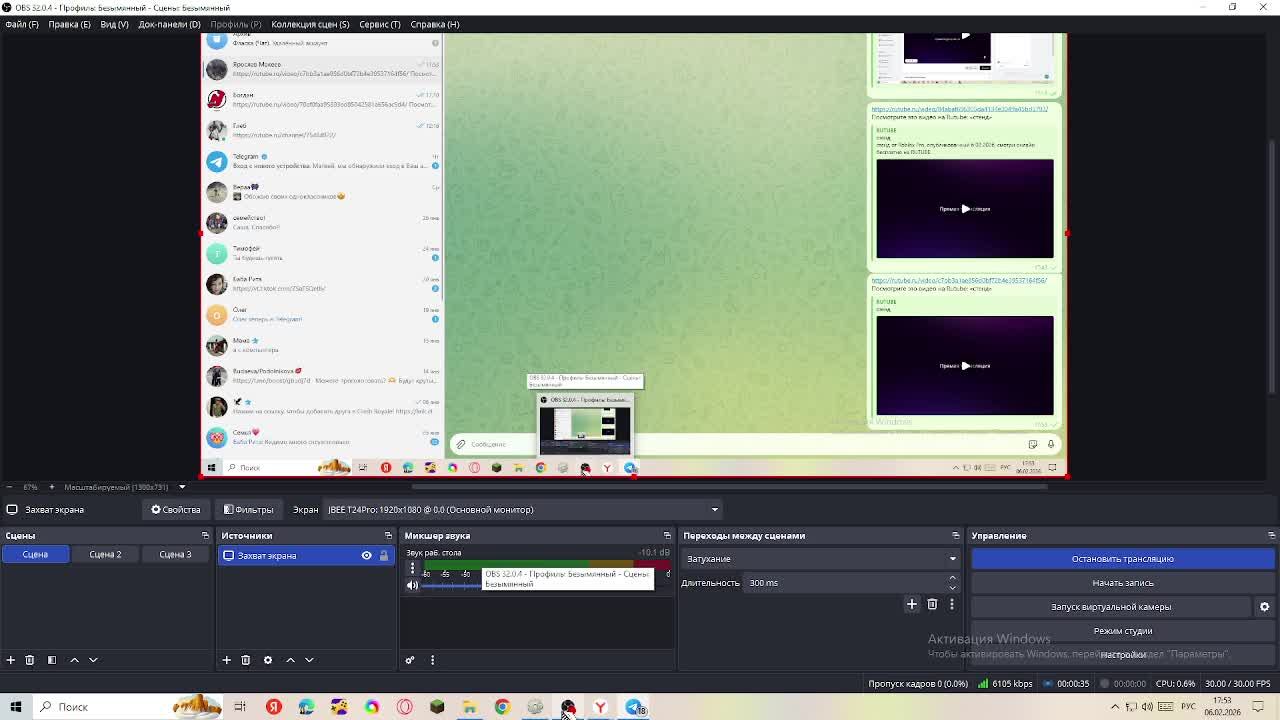1280x720 pixels.
Task: Remove the selected source with trash icon
Action: 246,660
